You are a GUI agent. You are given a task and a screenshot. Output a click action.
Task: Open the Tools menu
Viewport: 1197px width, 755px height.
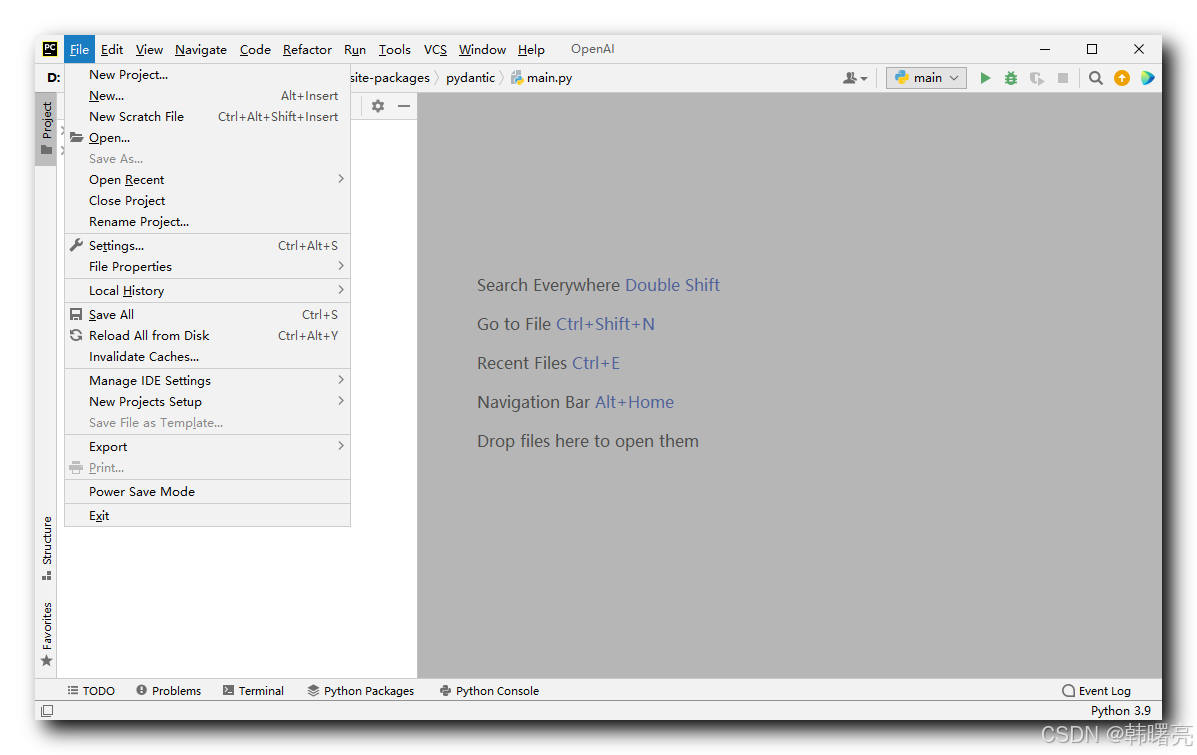tap(395, 50)
